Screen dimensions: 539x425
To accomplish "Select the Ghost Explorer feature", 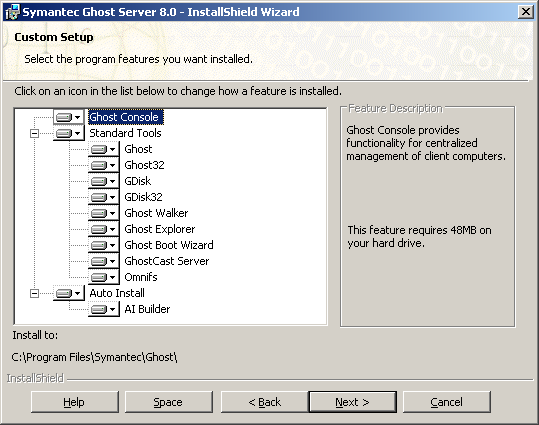I will (160, 229).
